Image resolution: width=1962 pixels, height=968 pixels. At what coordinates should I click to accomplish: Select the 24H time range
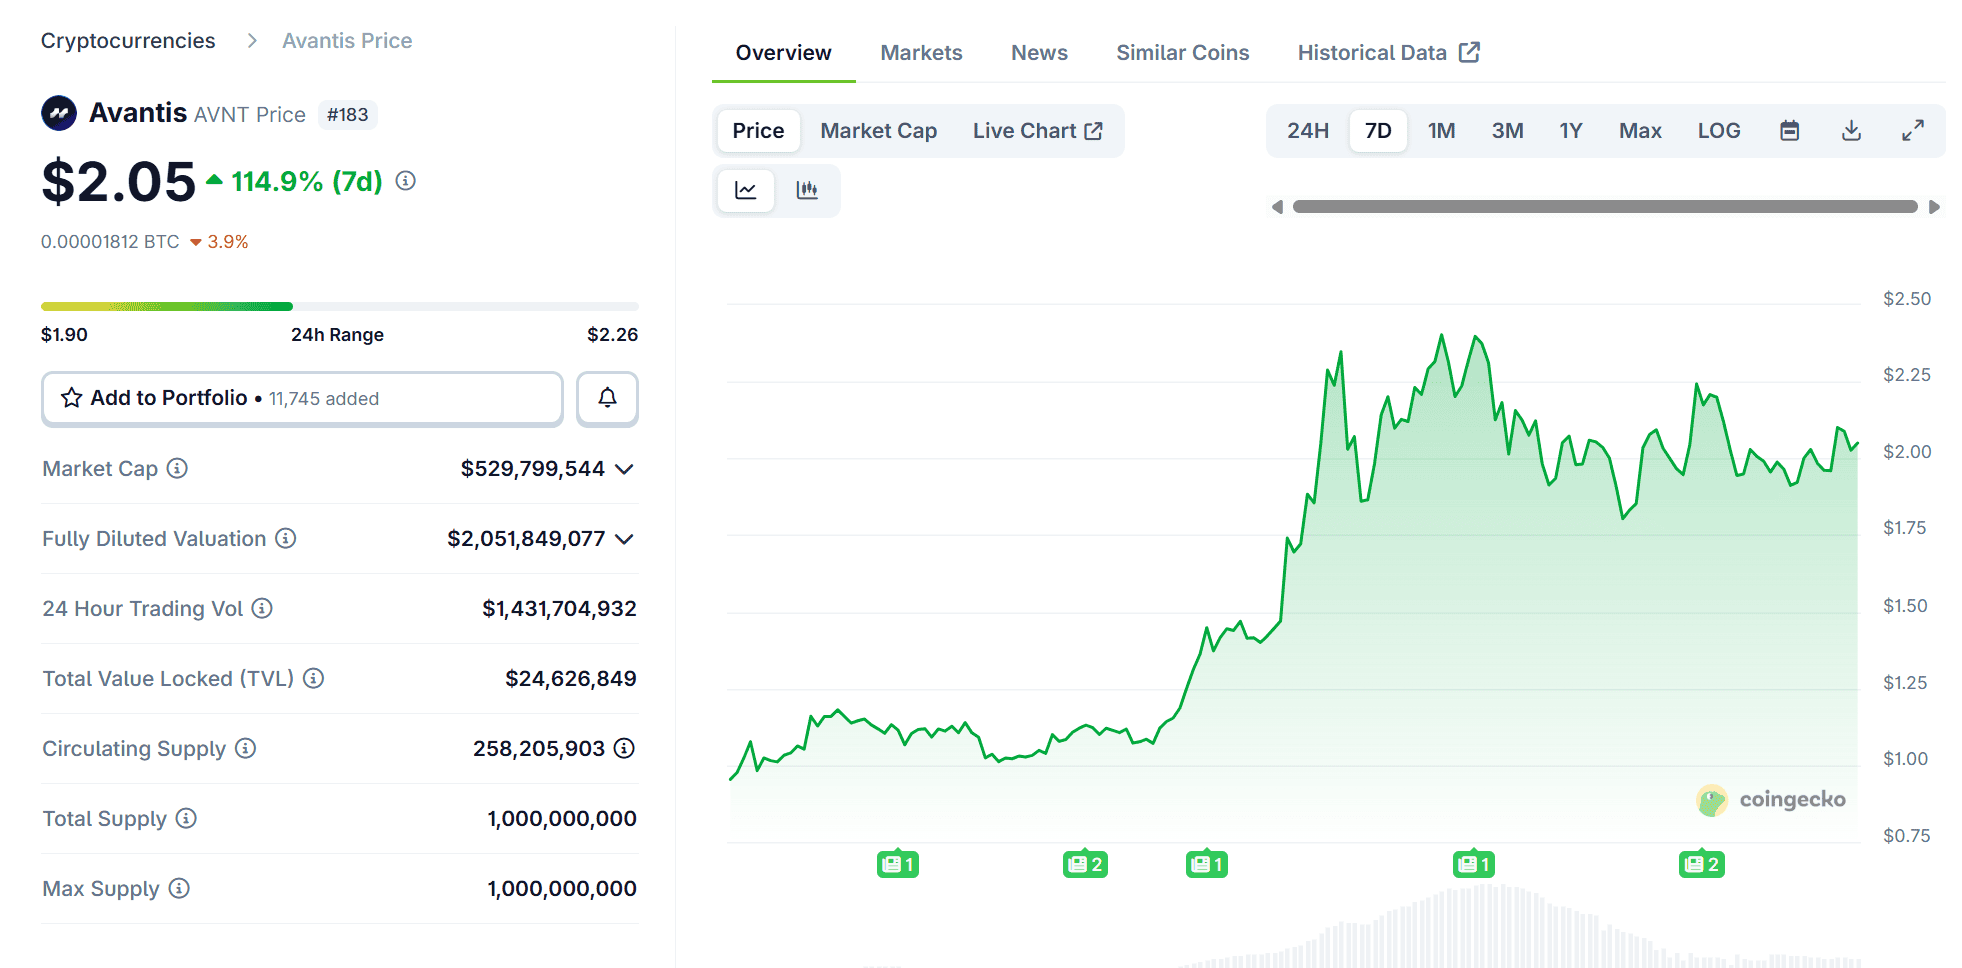coord(1307,131)
